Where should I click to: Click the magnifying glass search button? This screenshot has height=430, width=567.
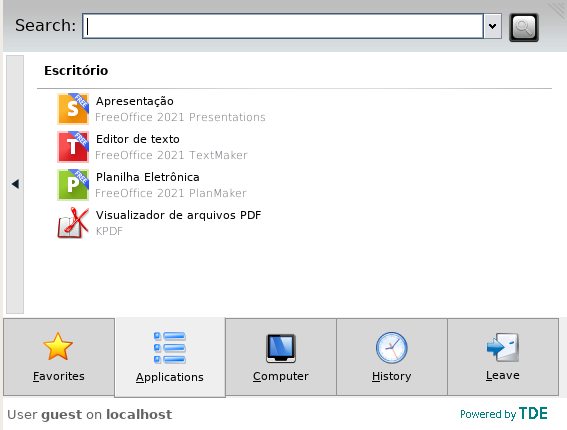[524, 27]
